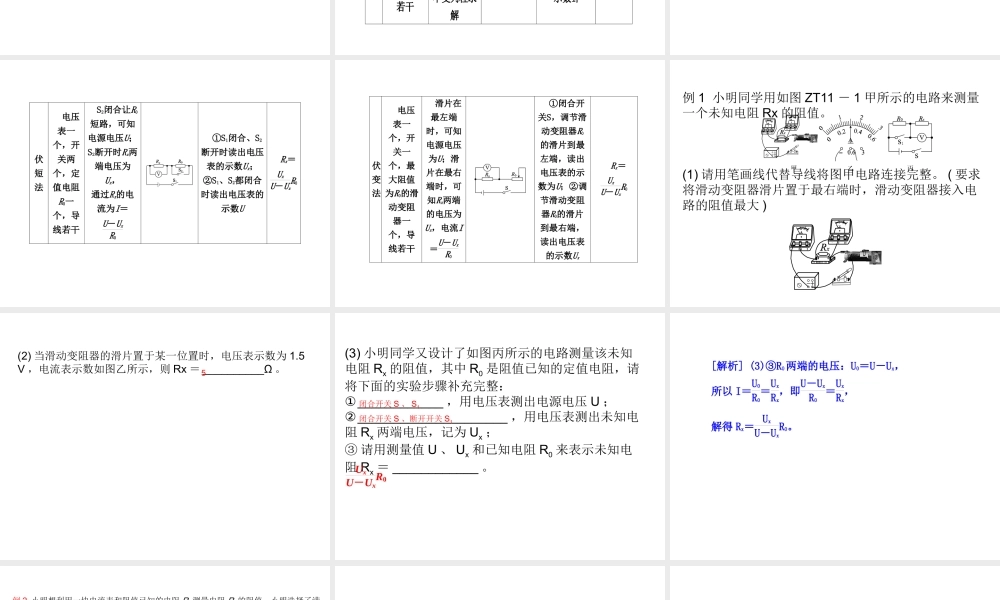Click the line '③ 请用测量值 U、Ux 和已知电阻 R₀'
Screen dimensions: 1000x600
coord(489,450)
